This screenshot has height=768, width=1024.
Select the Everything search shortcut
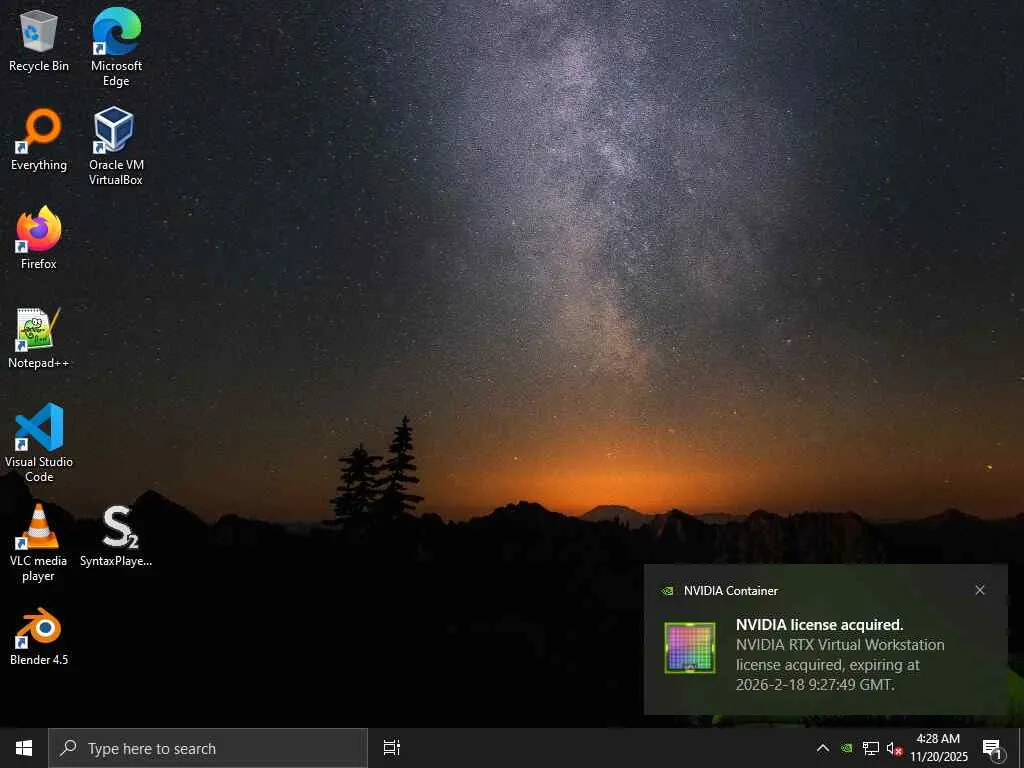pyautogui.click(x=39, y=140)
